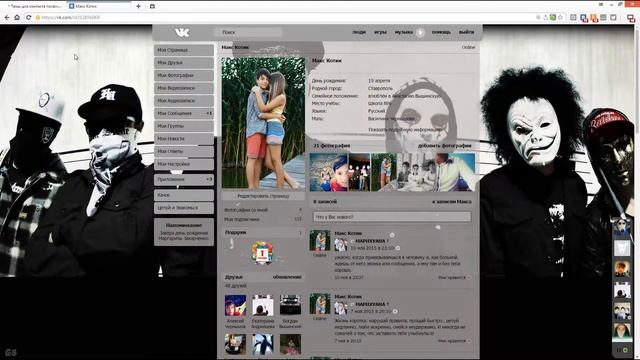The width and height of the screenshot is (640, 360).
Task: Start the music player with the round play button
Action: click(420, 32)
